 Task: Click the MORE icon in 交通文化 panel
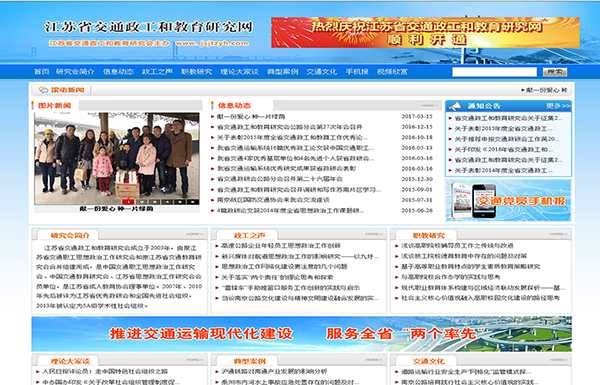pos(559,359)
